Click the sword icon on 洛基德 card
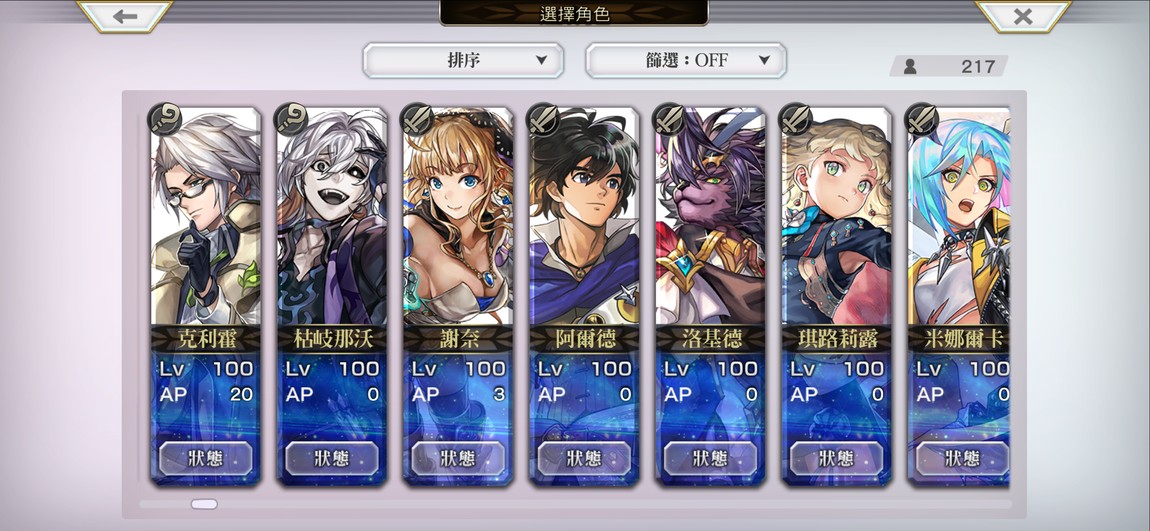 coord(670,120)
